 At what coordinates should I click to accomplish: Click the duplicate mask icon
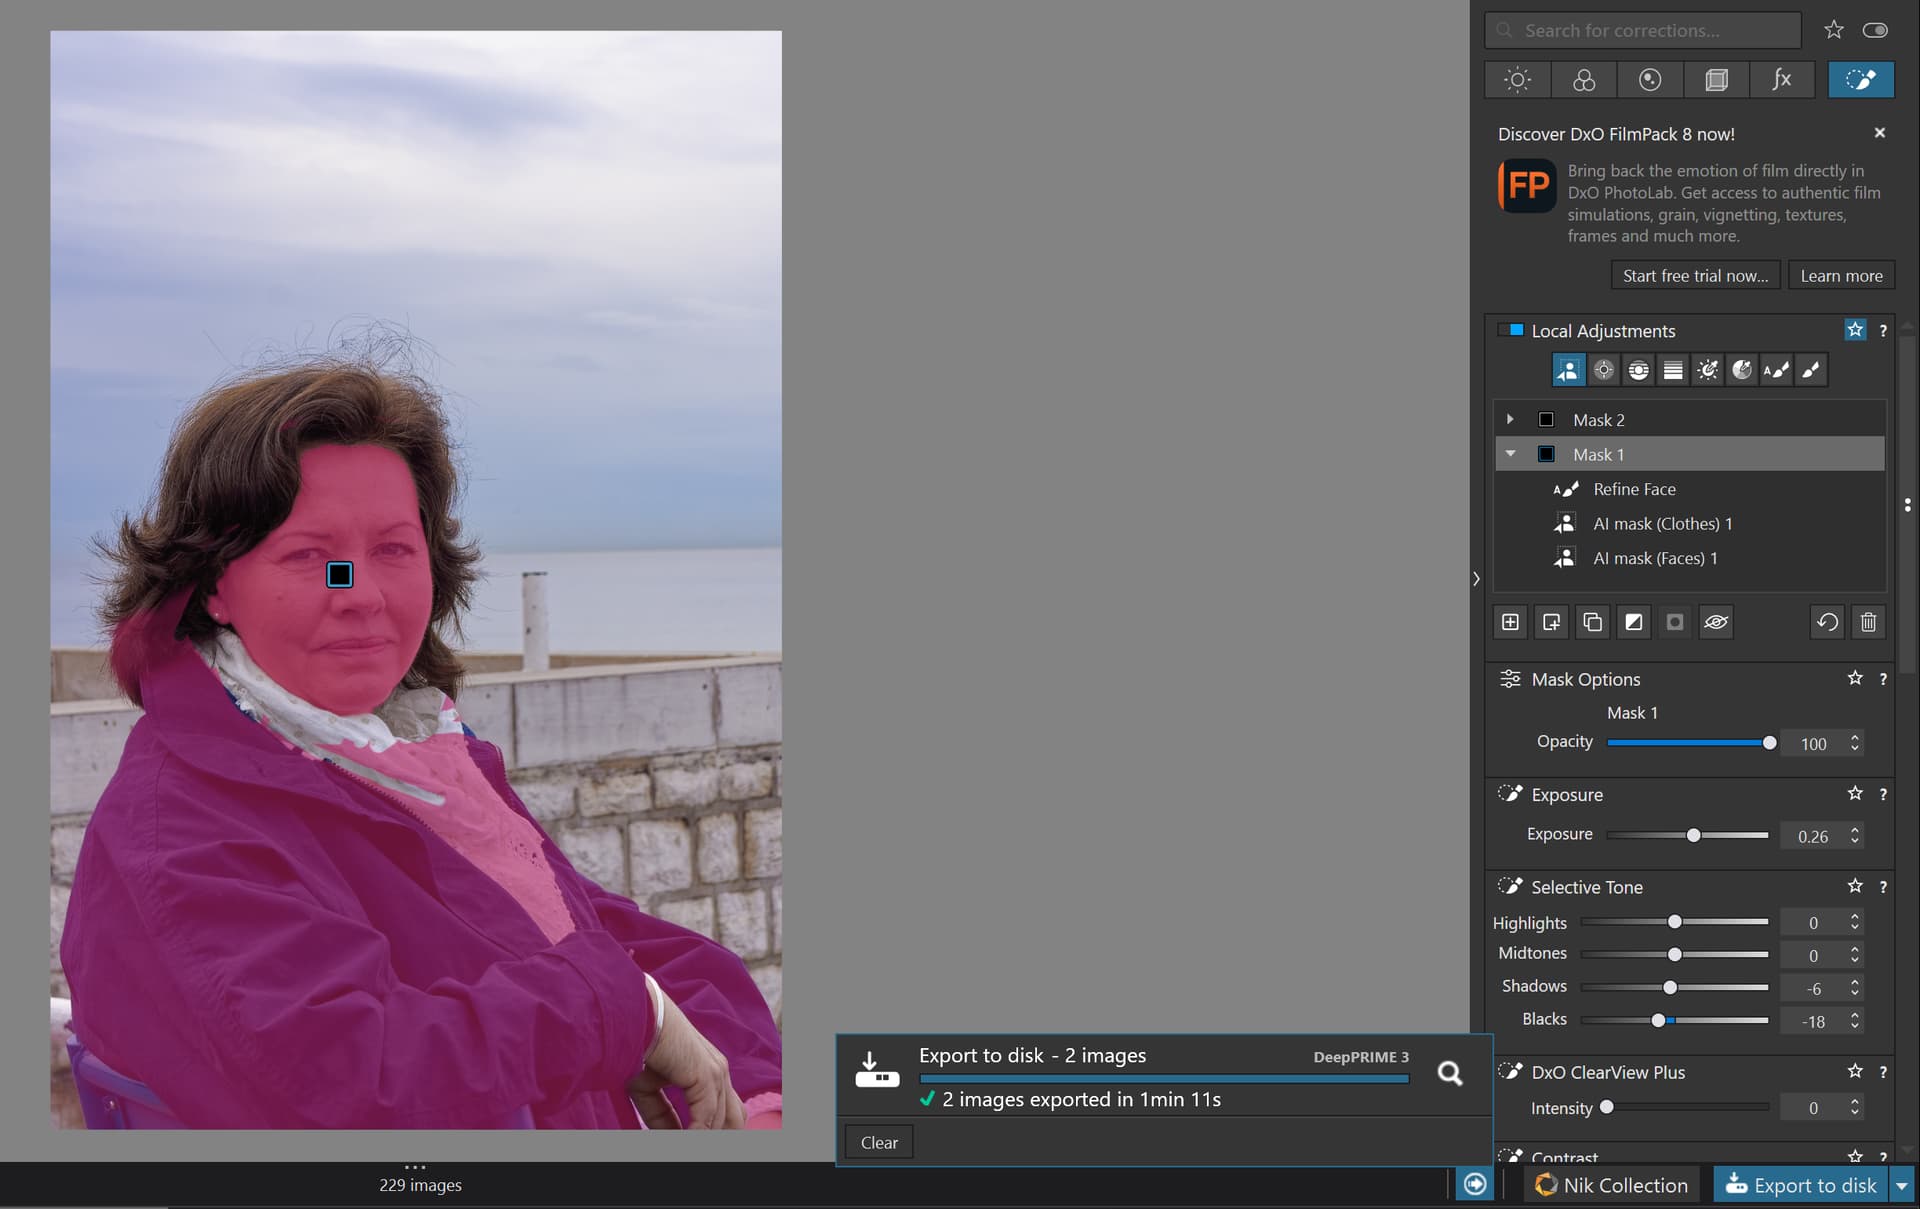pos(1592,622)
